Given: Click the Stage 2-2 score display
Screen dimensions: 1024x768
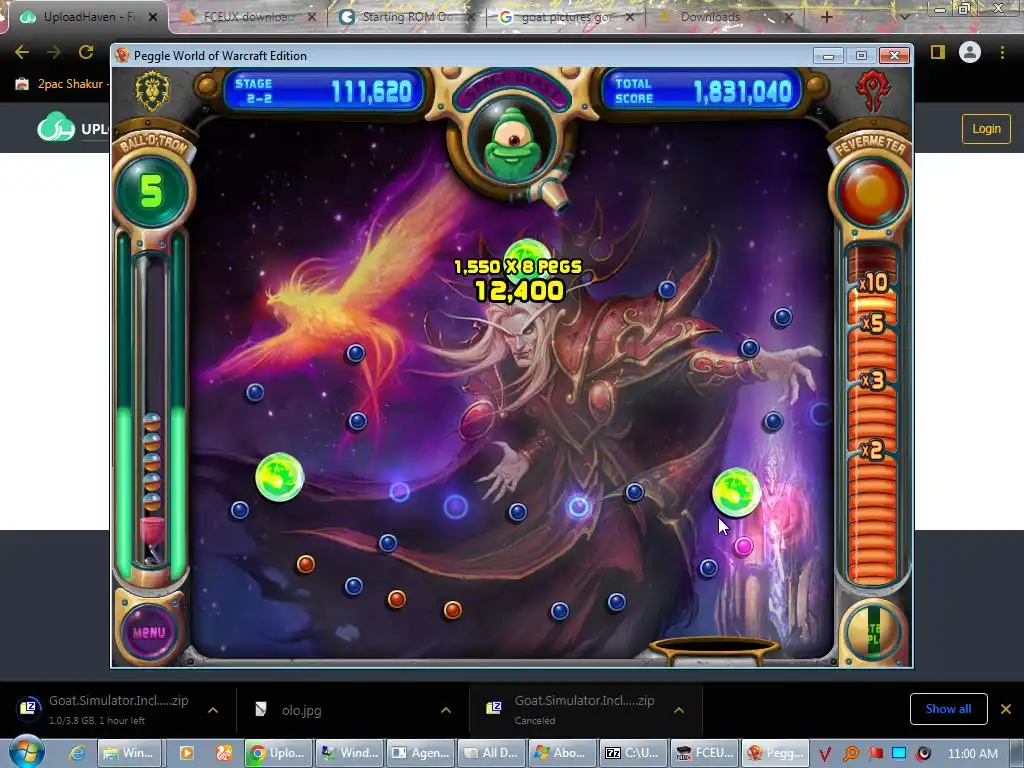Looking at the screenshot, I should pyautogui.click(x=324, y=91).
